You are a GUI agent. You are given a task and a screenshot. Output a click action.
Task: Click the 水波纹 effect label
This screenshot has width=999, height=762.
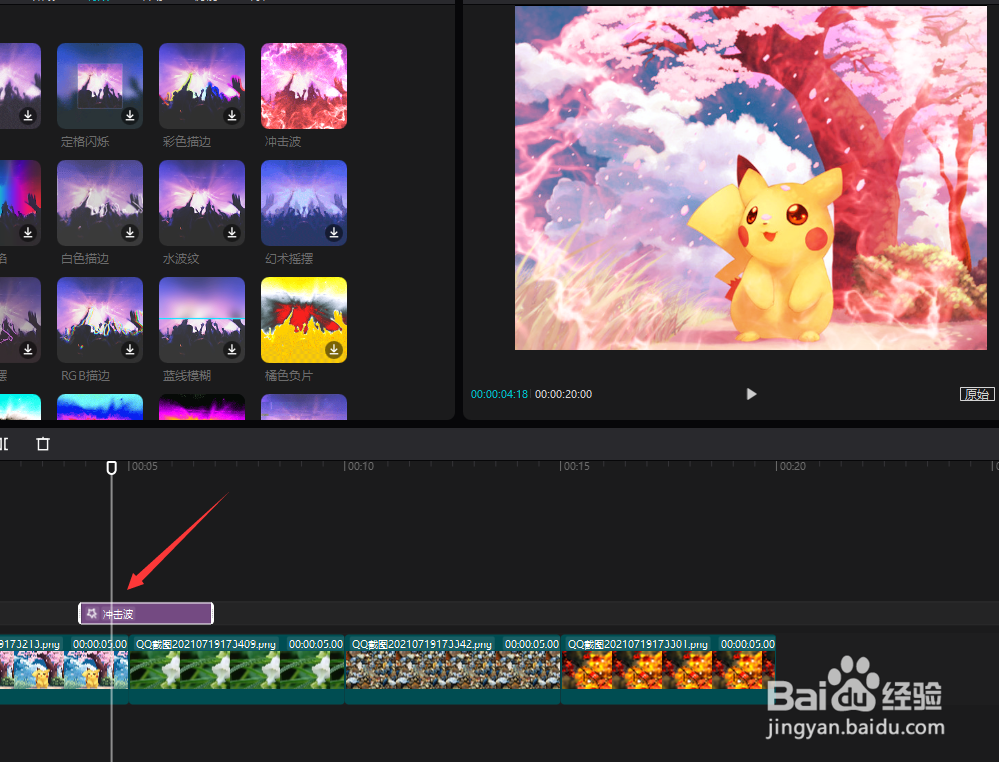tap(181, 259)
